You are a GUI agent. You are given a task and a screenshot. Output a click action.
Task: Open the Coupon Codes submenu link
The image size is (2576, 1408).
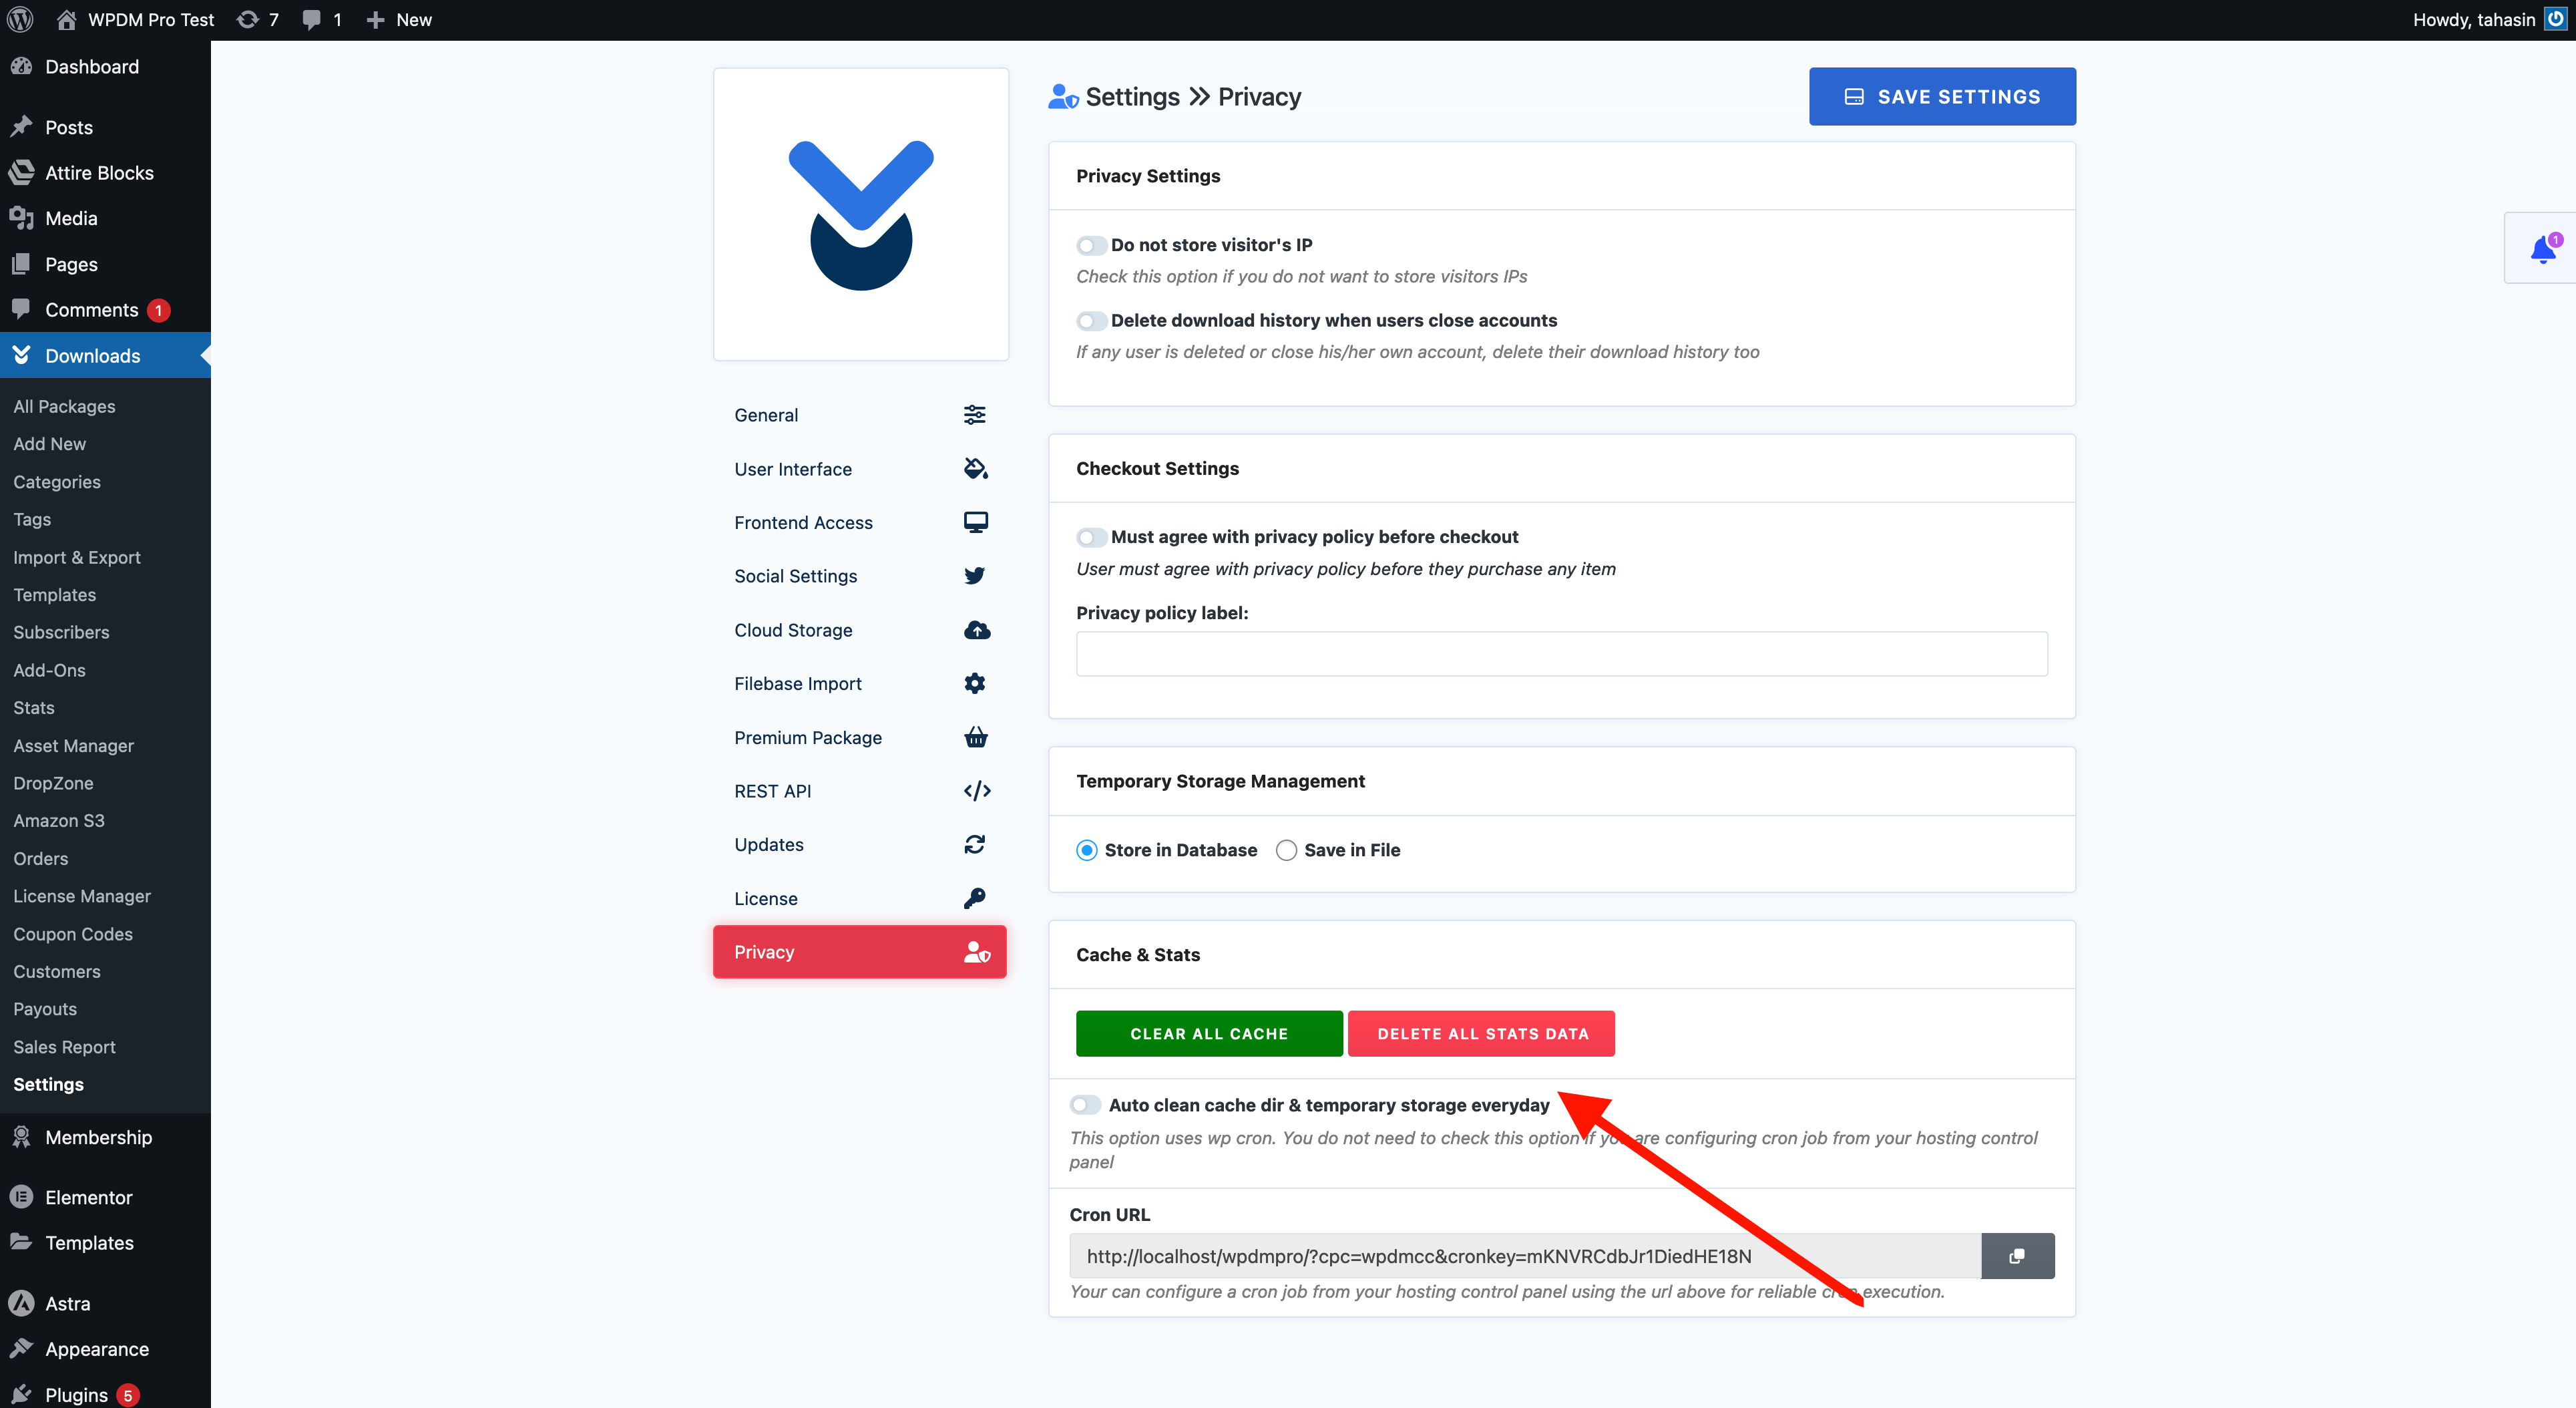pyautogui.click(x=73, y=934)
